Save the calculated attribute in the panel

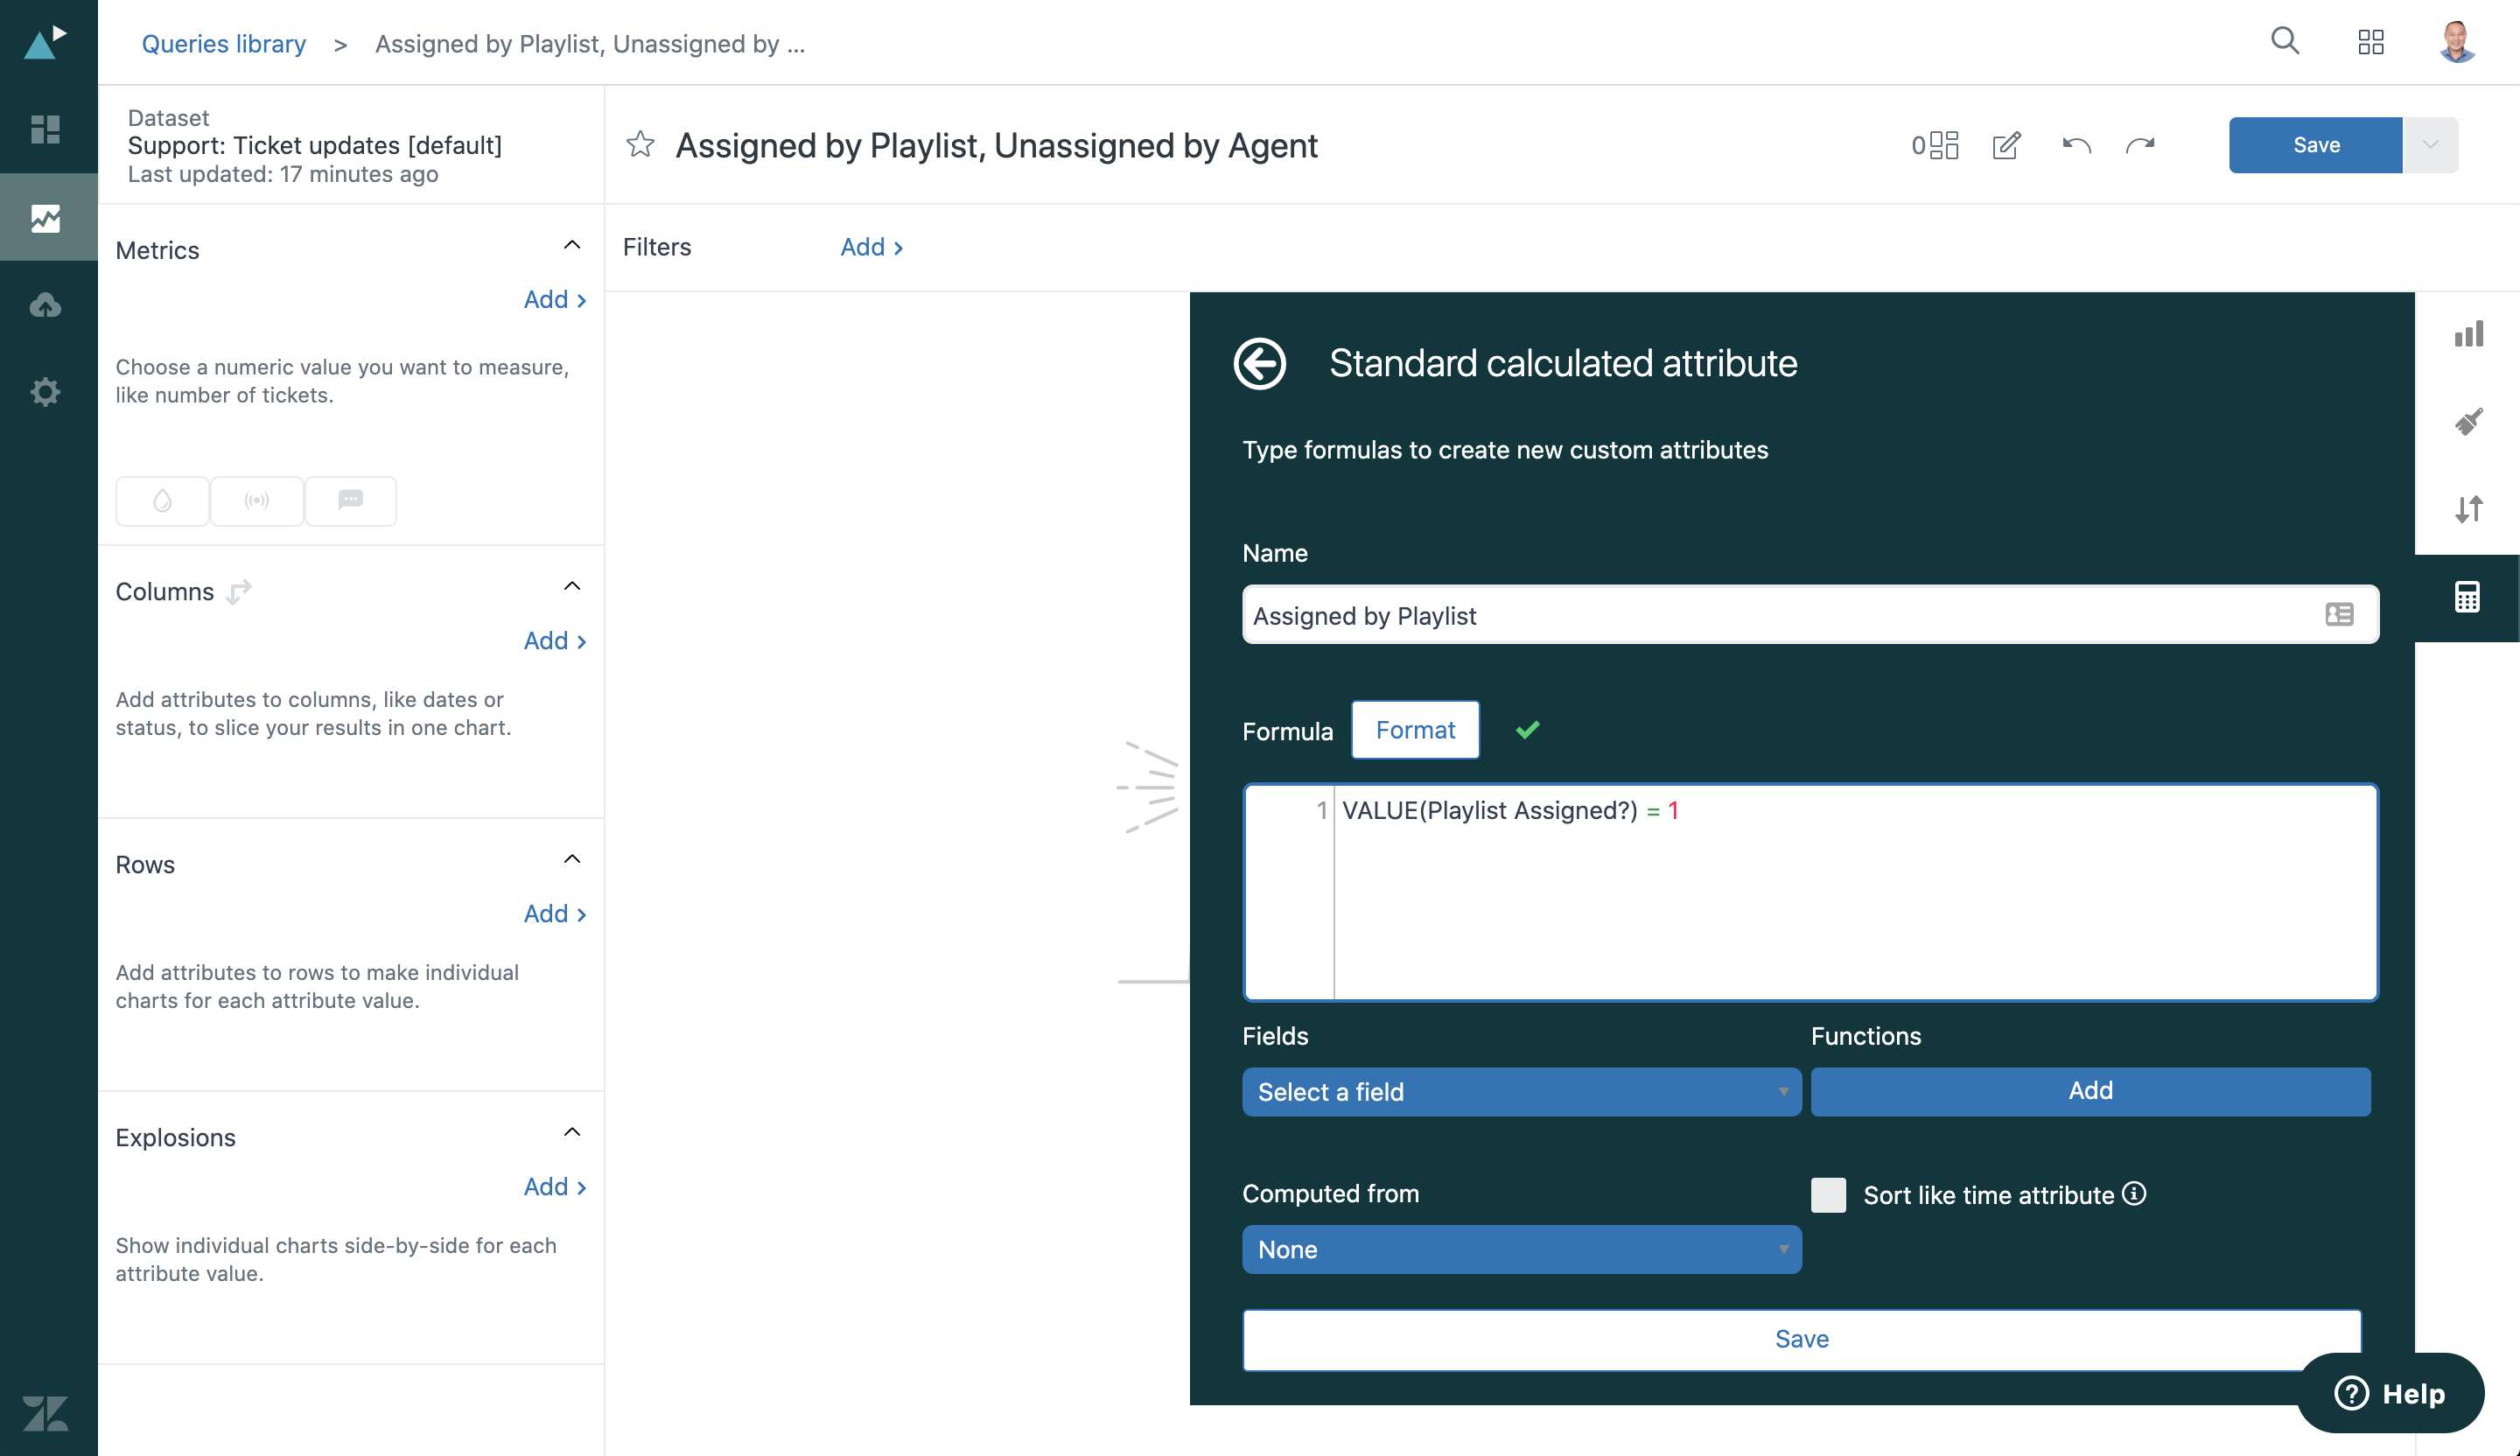click(1801, 1339)
